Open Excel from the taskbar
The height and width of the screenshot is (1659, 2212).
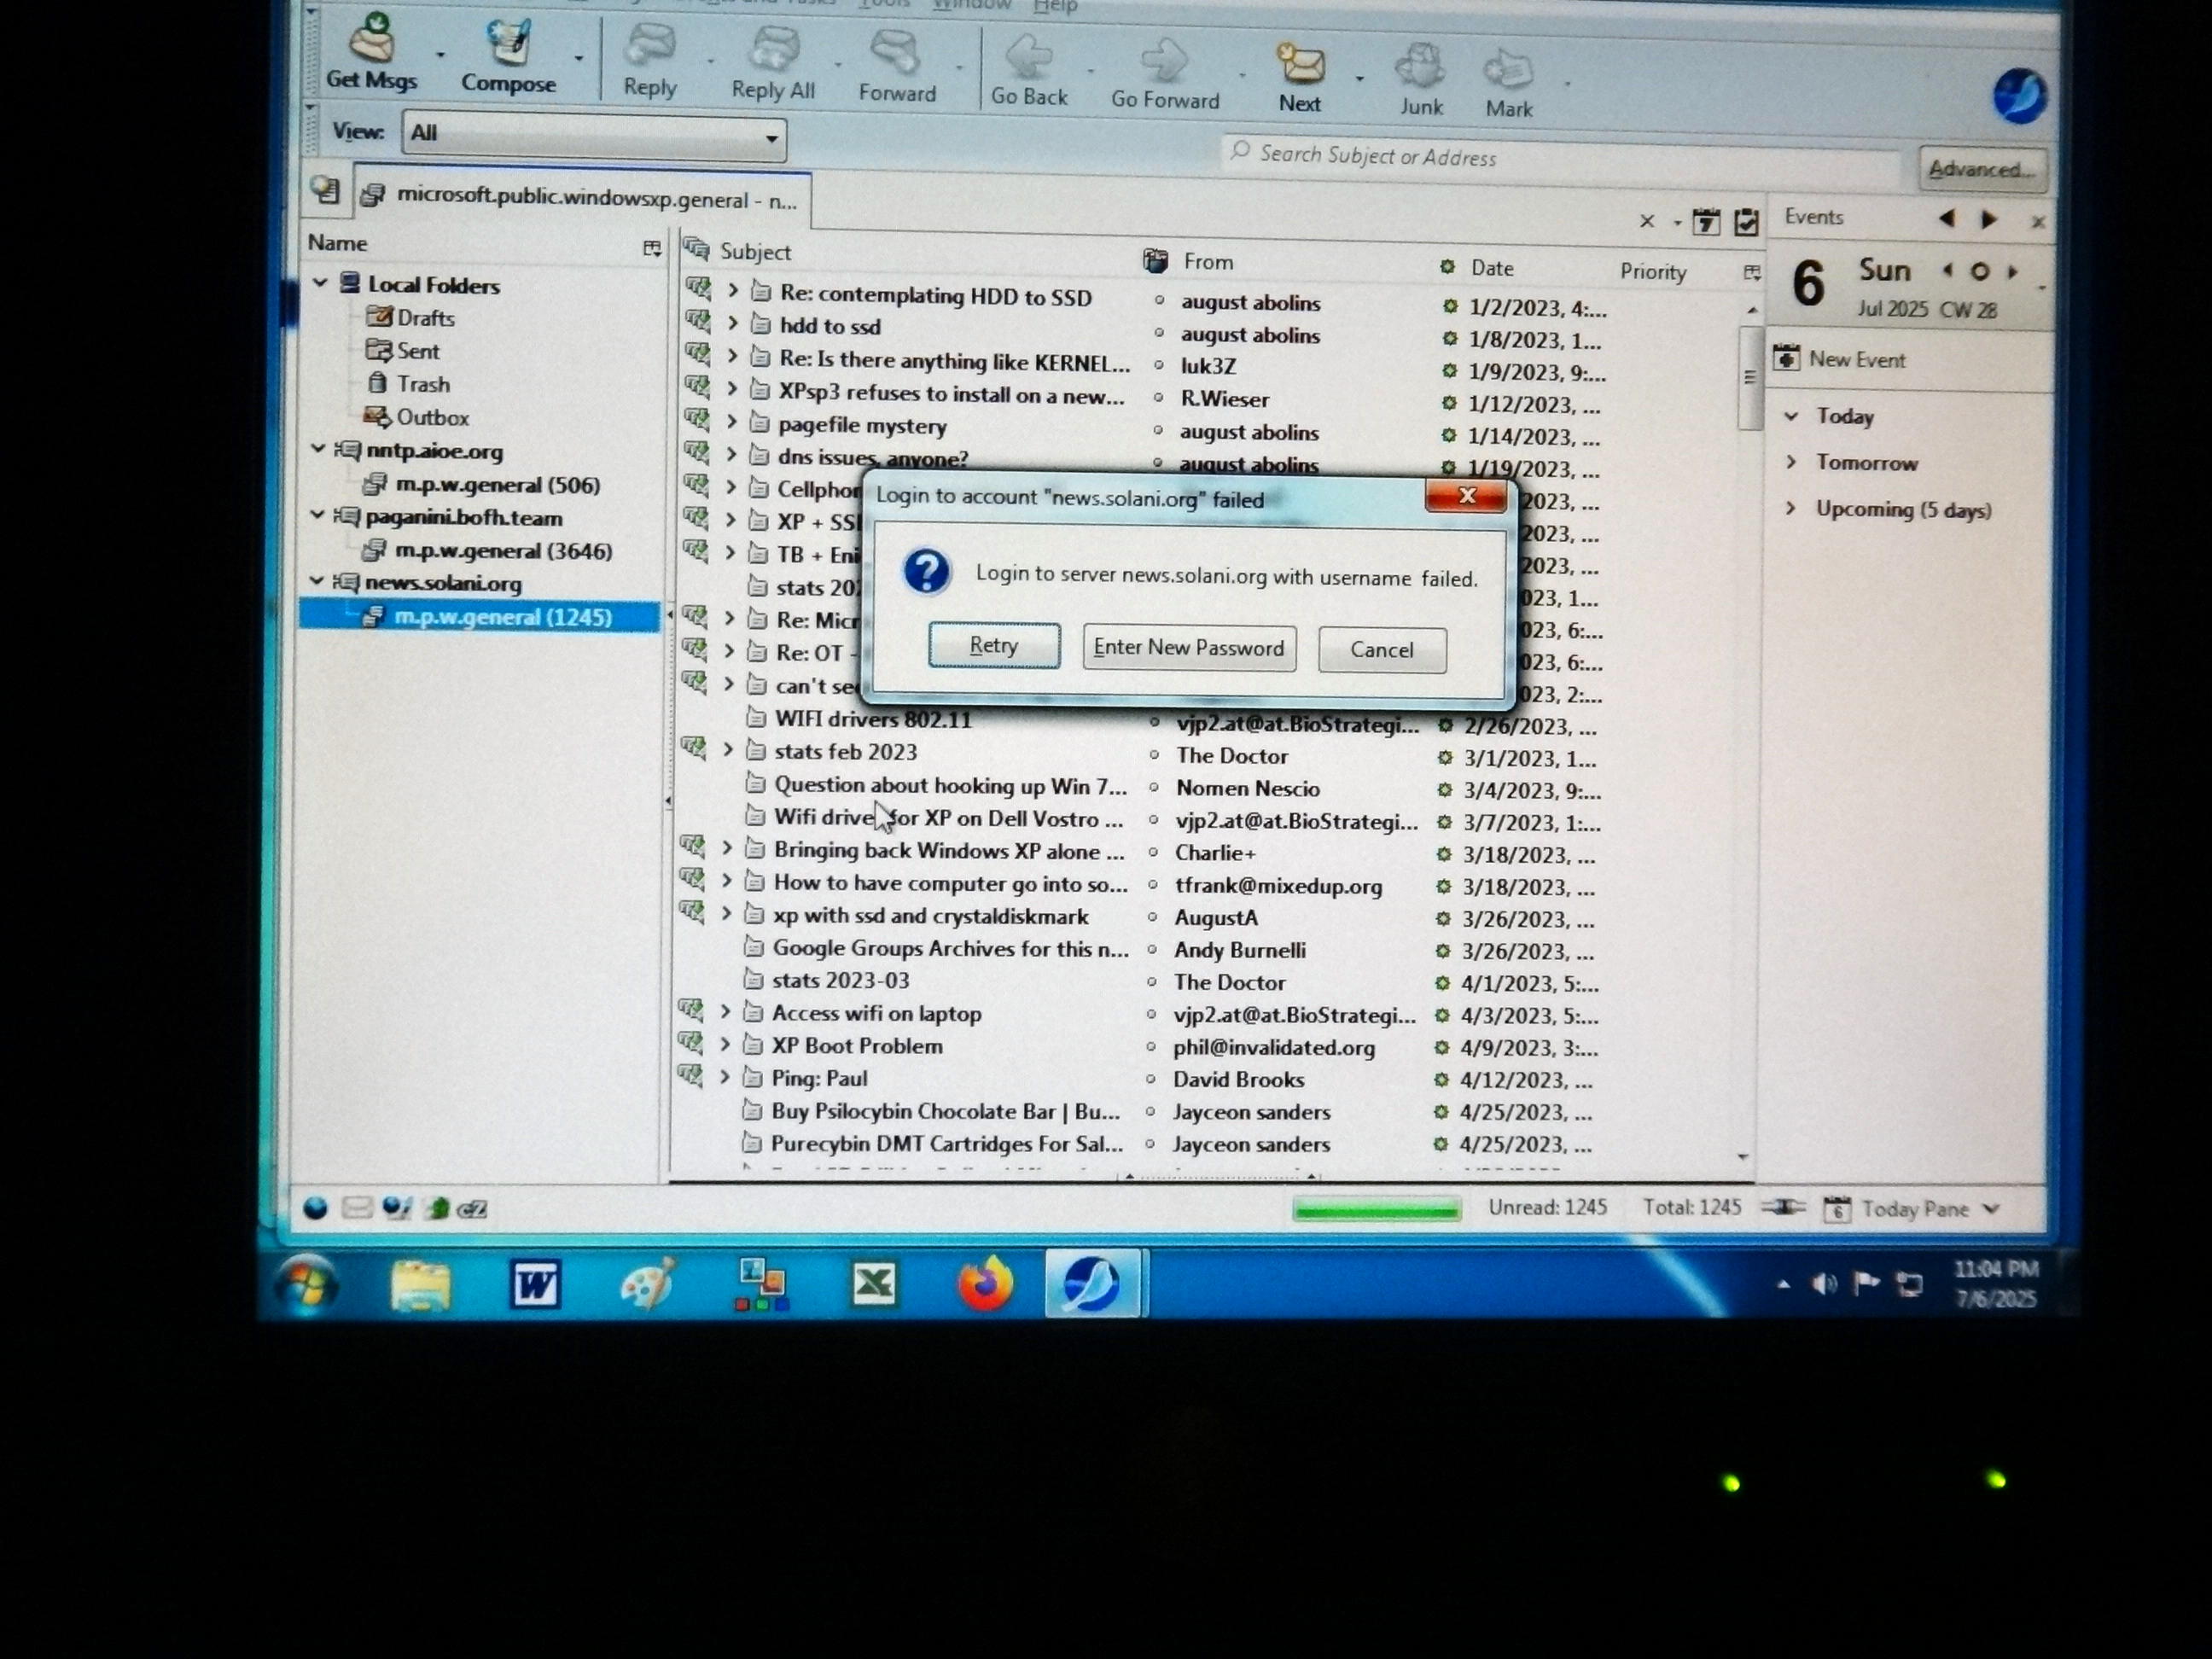[x=873, y=1283]
